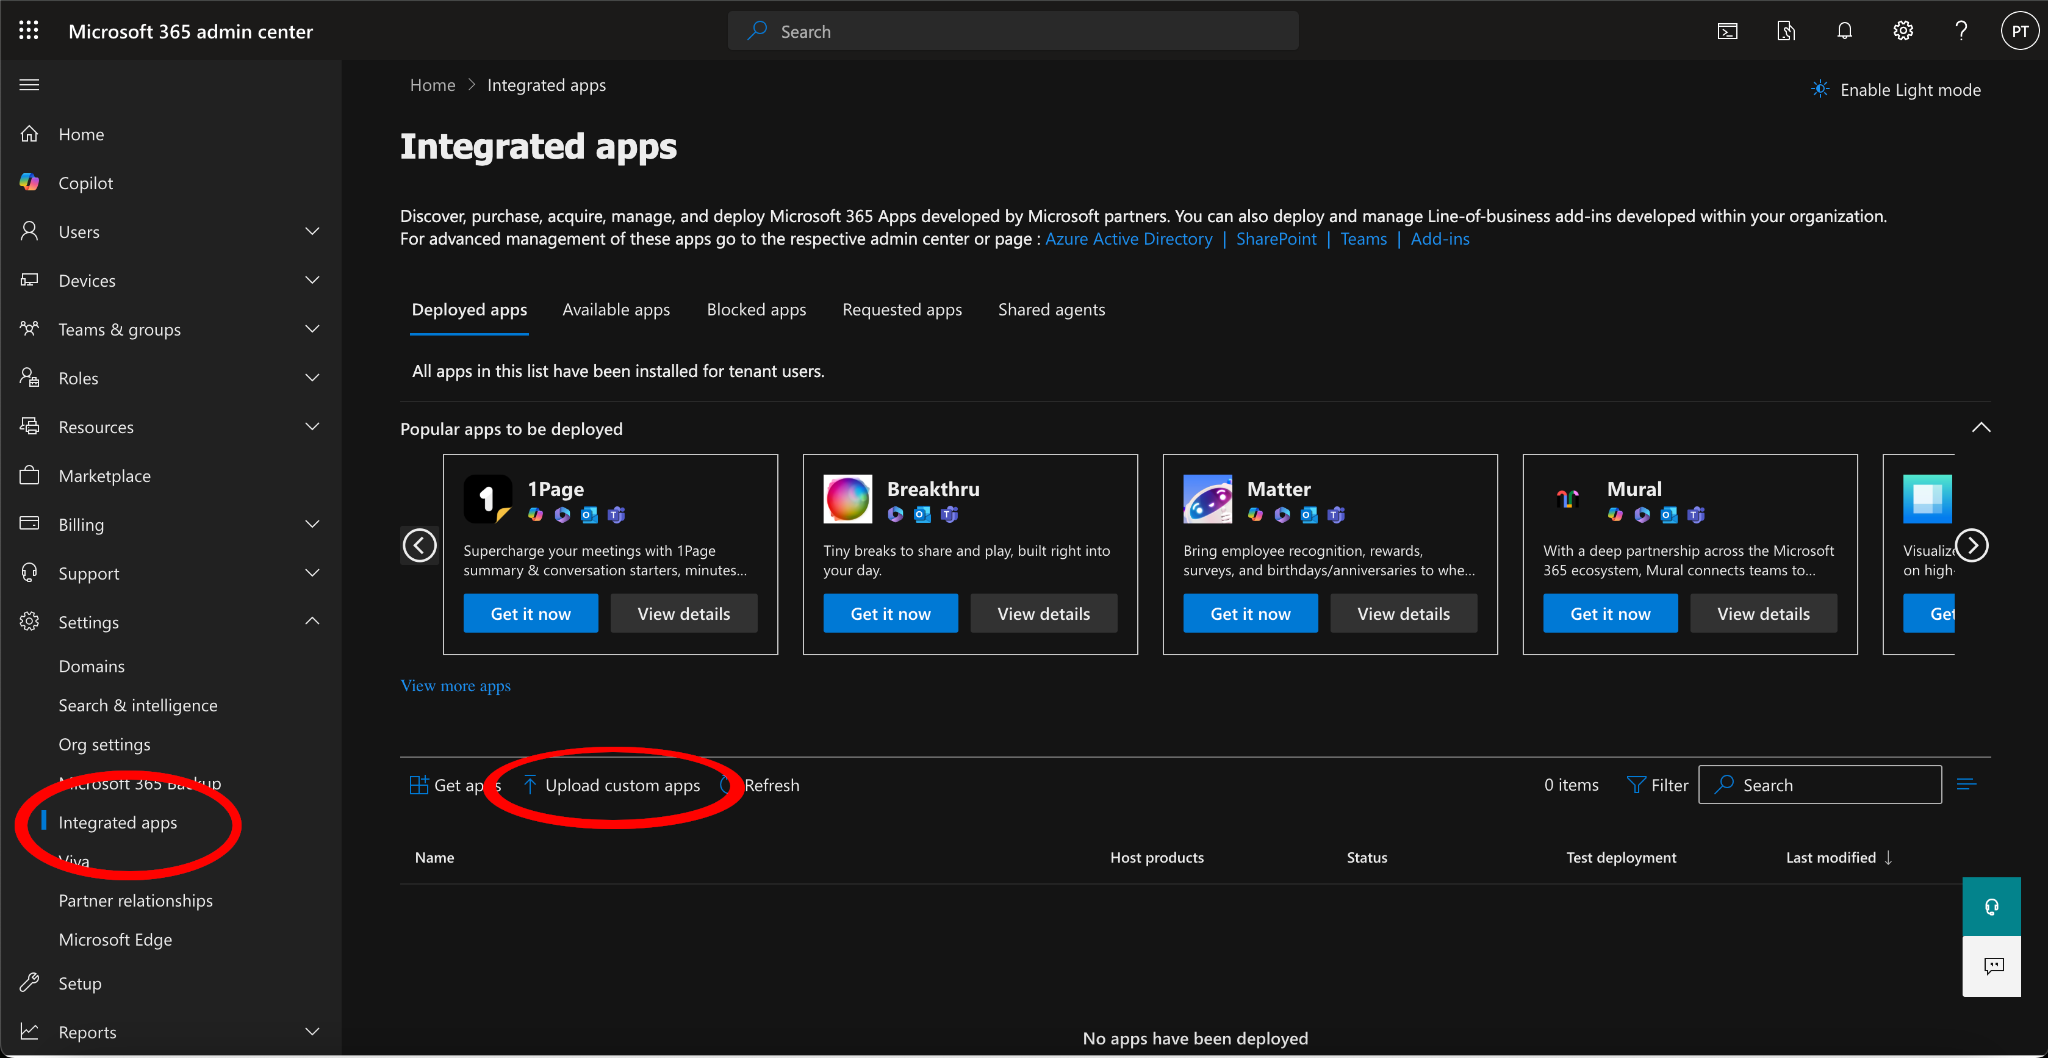Open the Teams admin link
The image size is (2048, 1058).
[1363, 239]
